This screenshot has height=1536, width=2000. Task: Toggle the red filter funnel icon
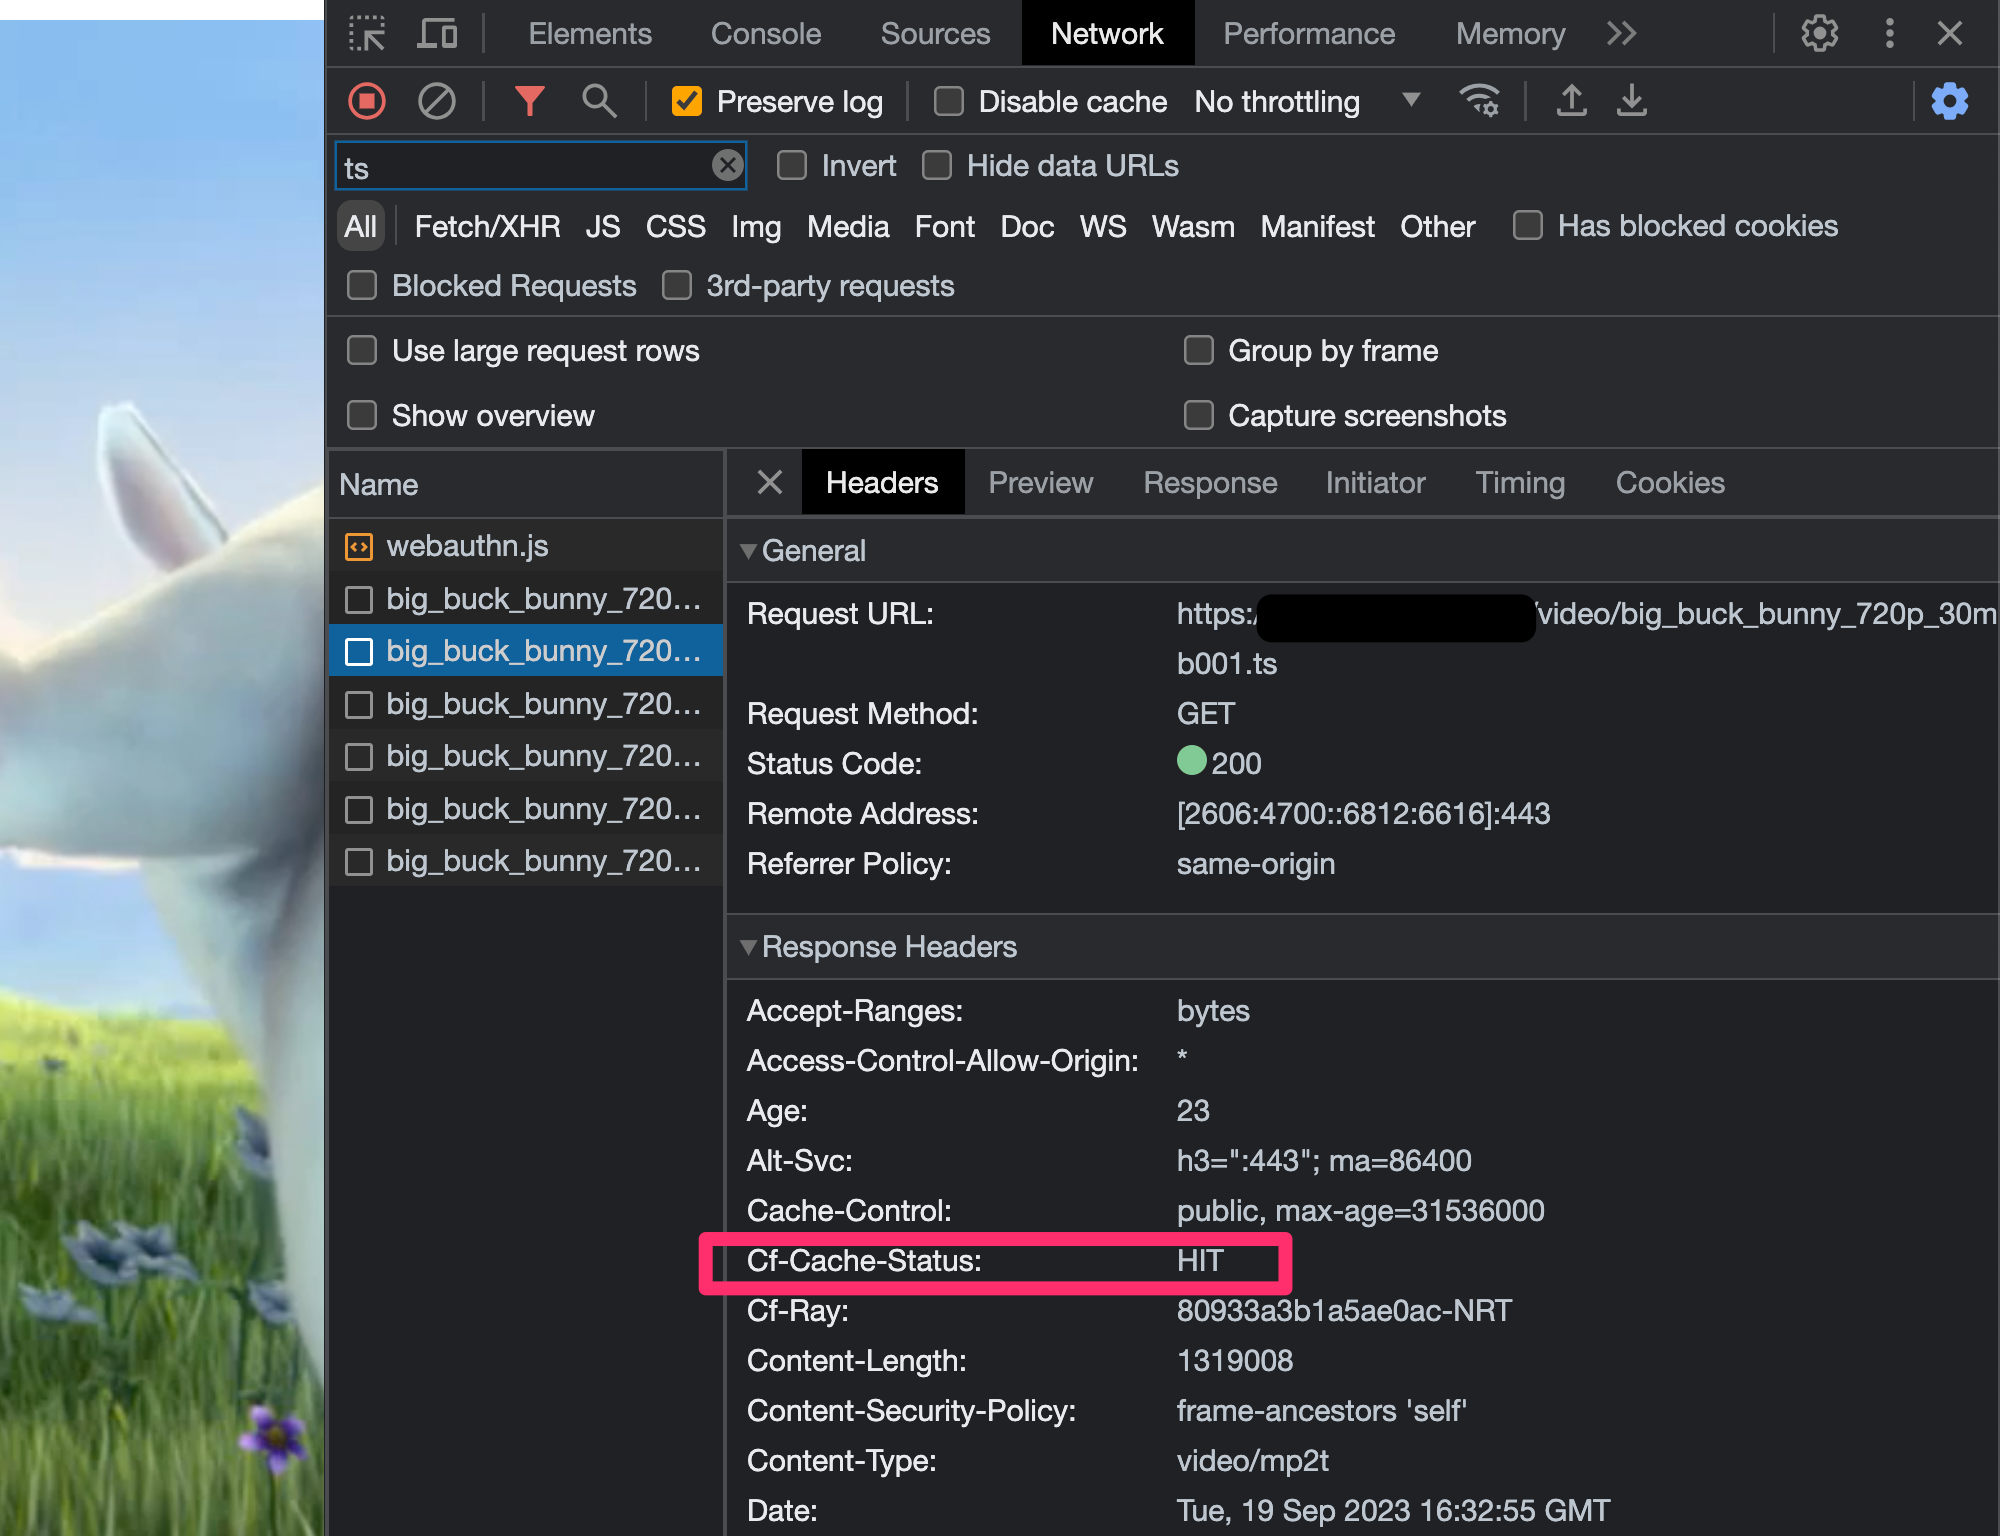(529, 101)
